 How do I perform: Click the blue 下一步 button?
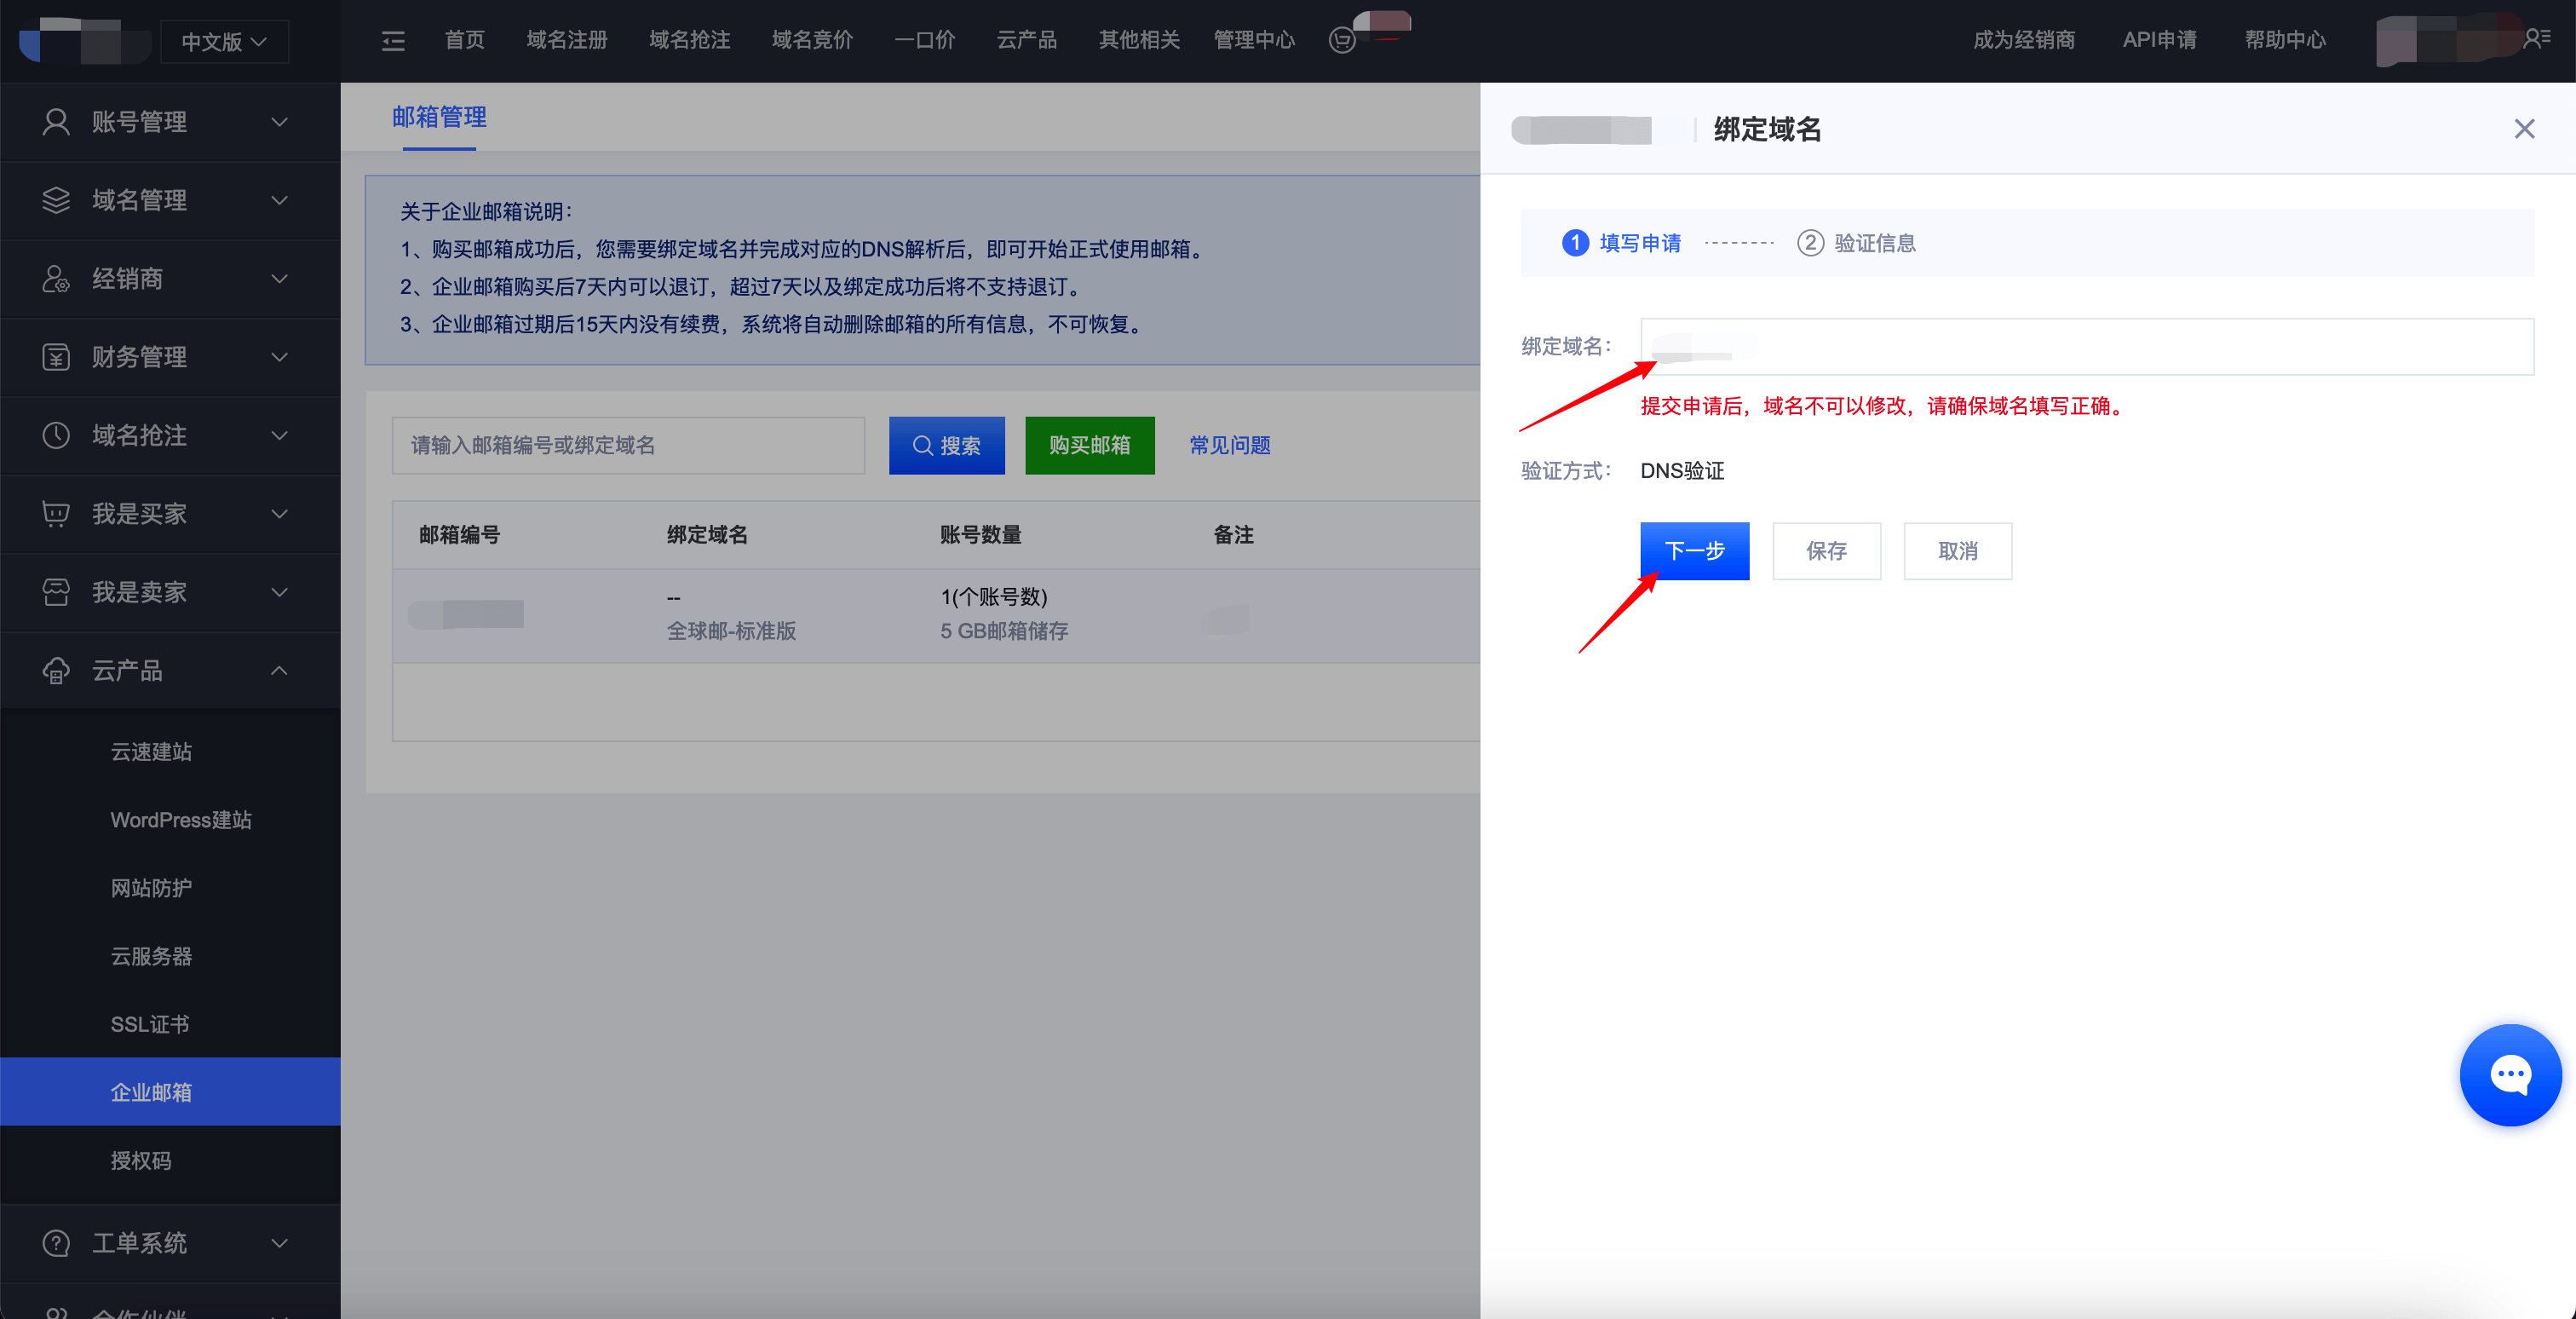point(1694,551)
